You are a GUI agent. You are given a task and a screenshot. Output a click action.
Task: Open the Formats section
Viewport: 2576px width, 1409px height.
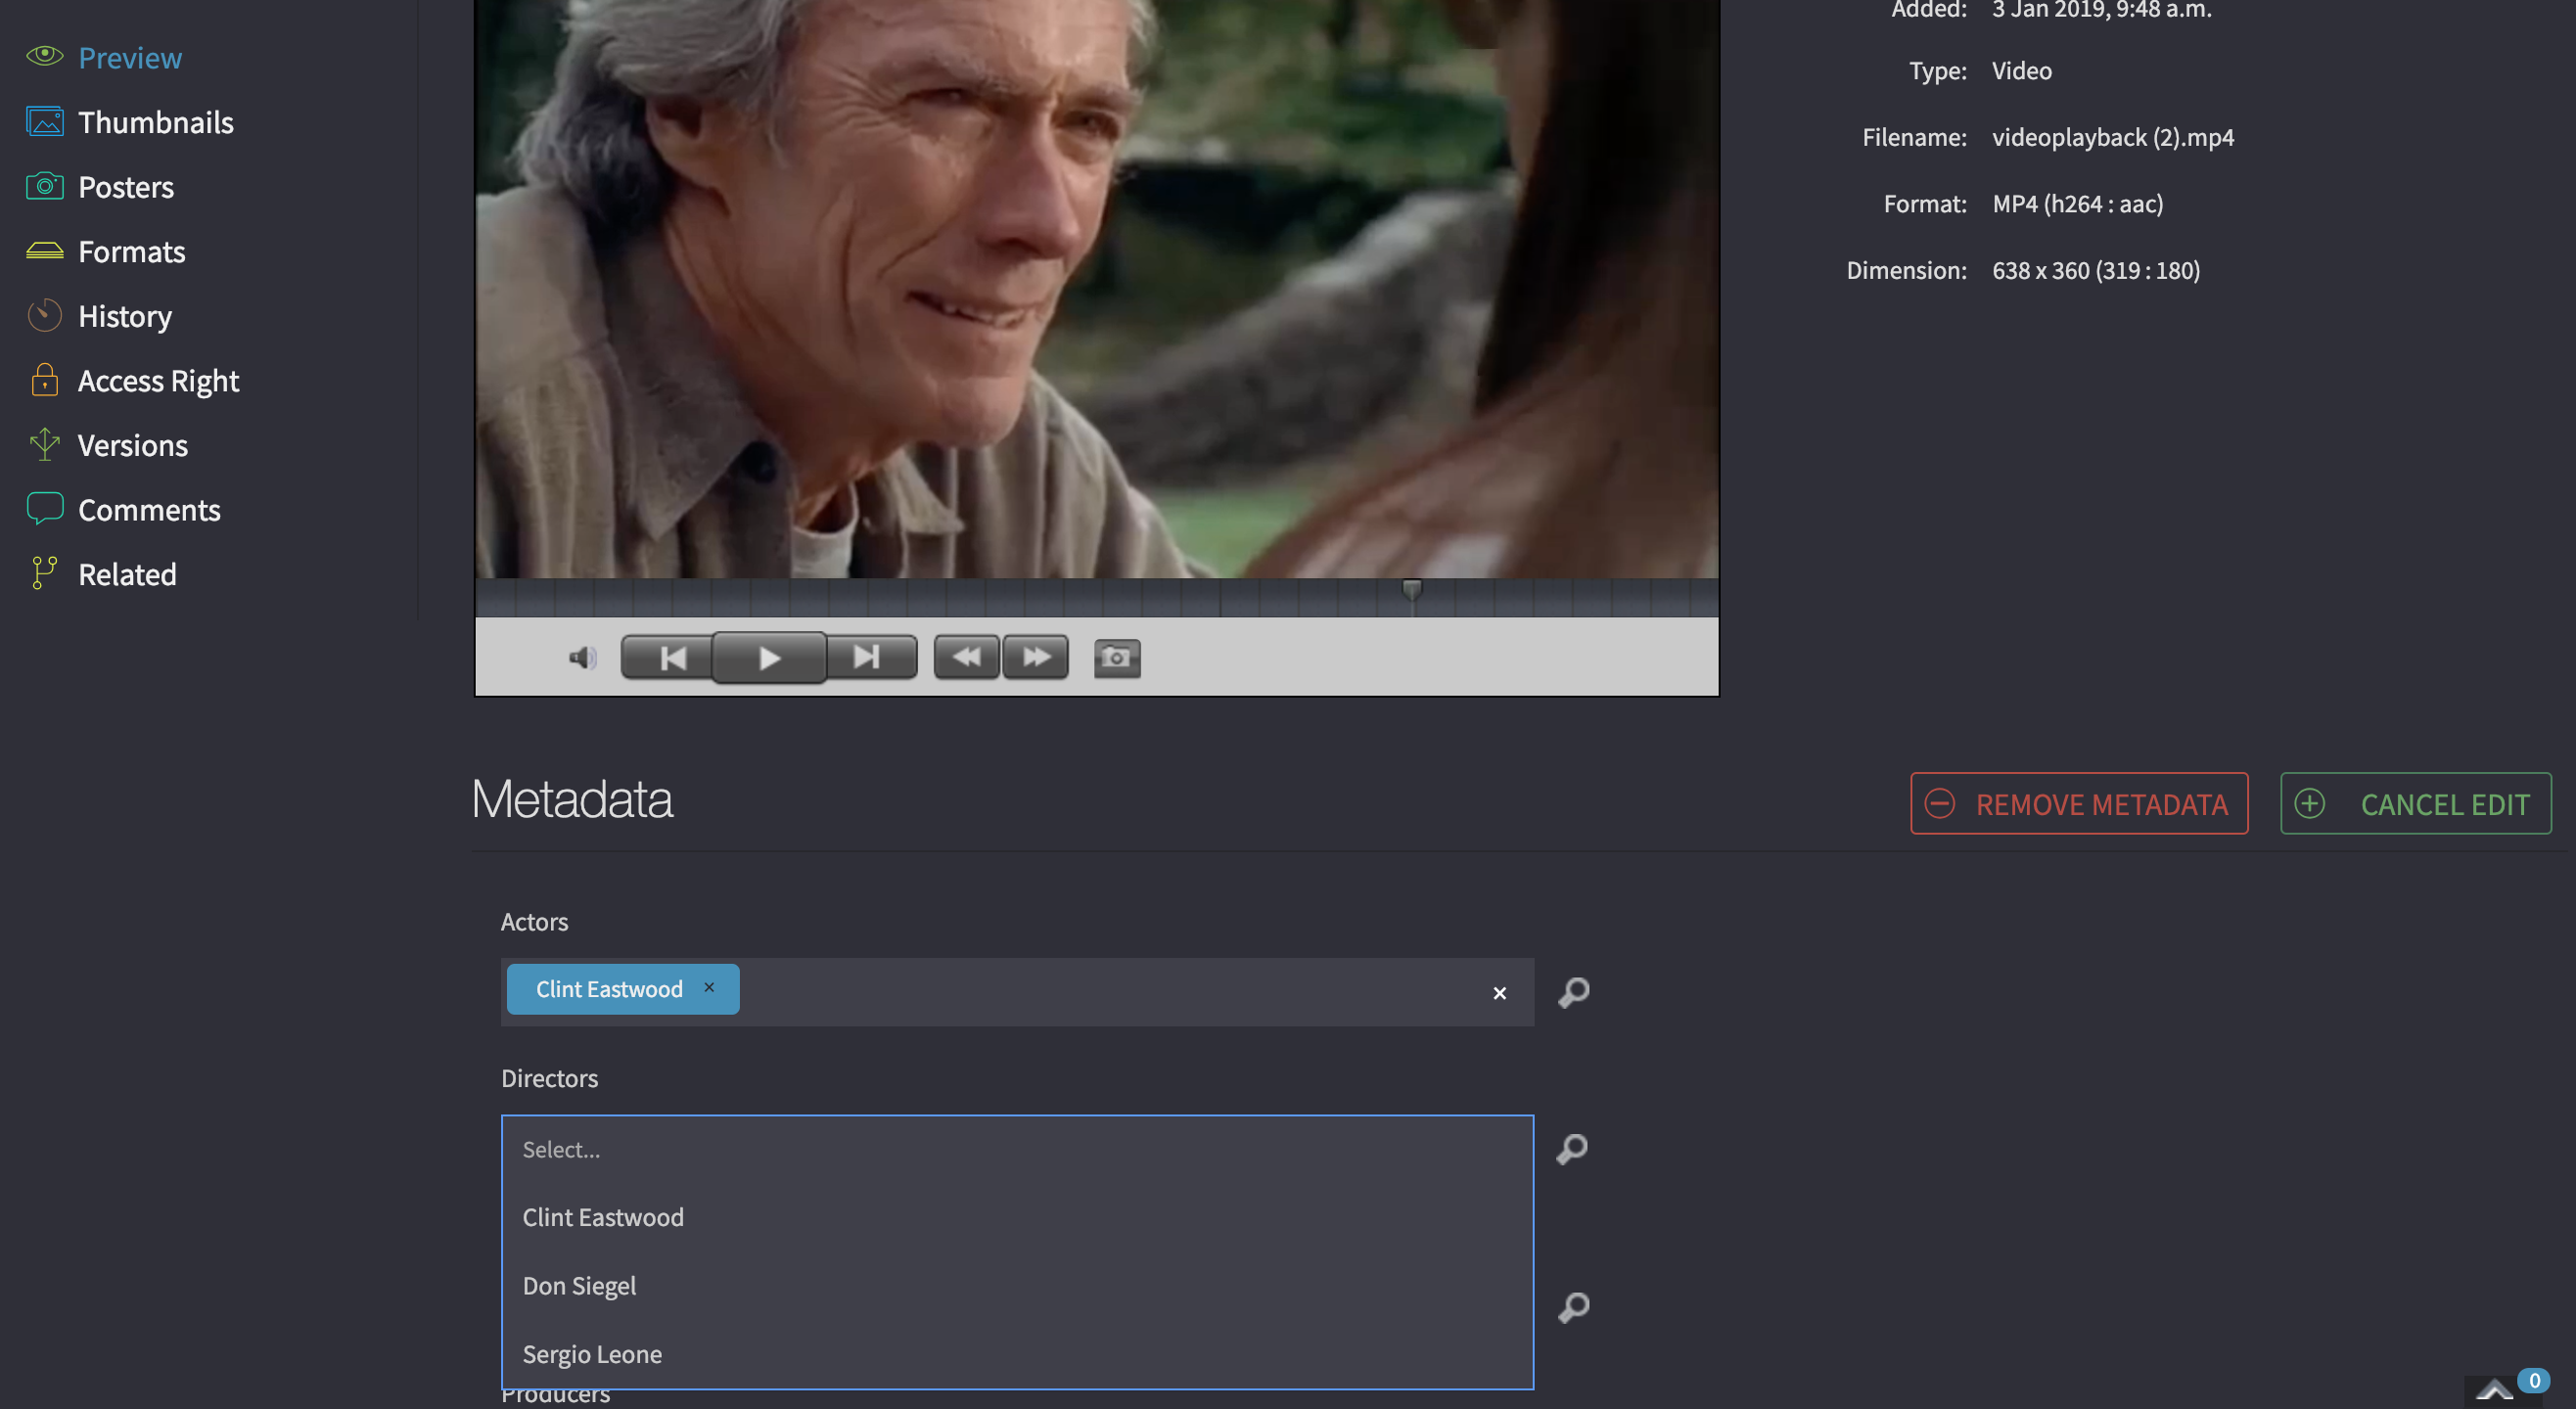[132, 251]
